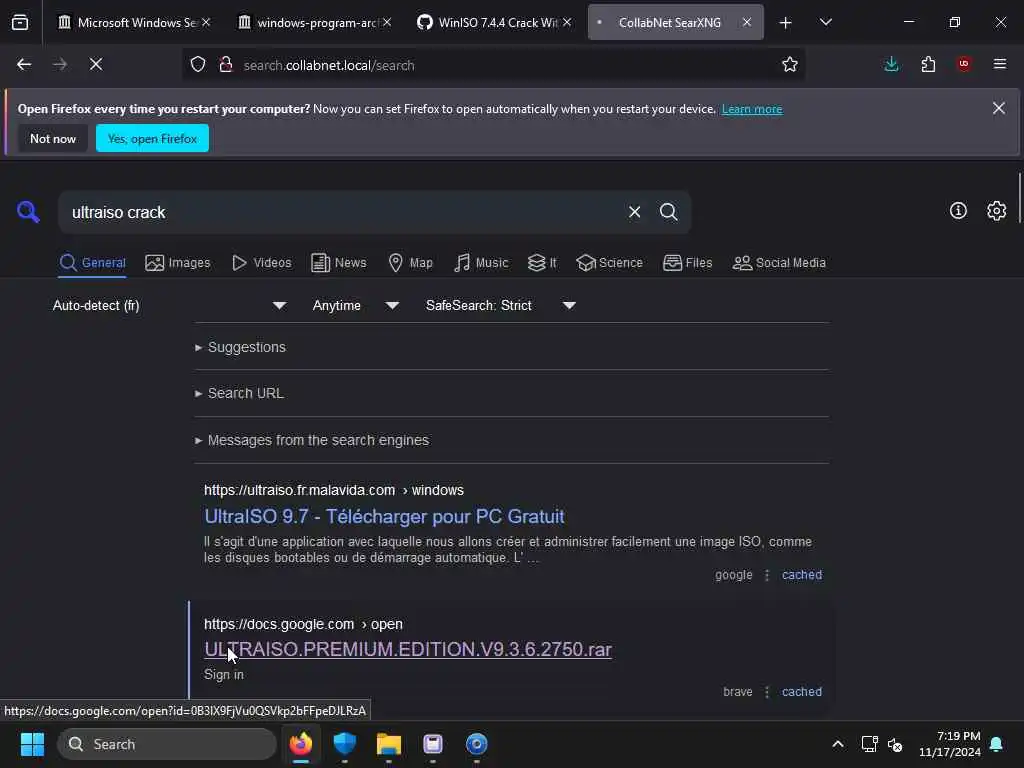1024x768 pixels.
Task: Expand the Suggestions section
Action: point(240,347)
